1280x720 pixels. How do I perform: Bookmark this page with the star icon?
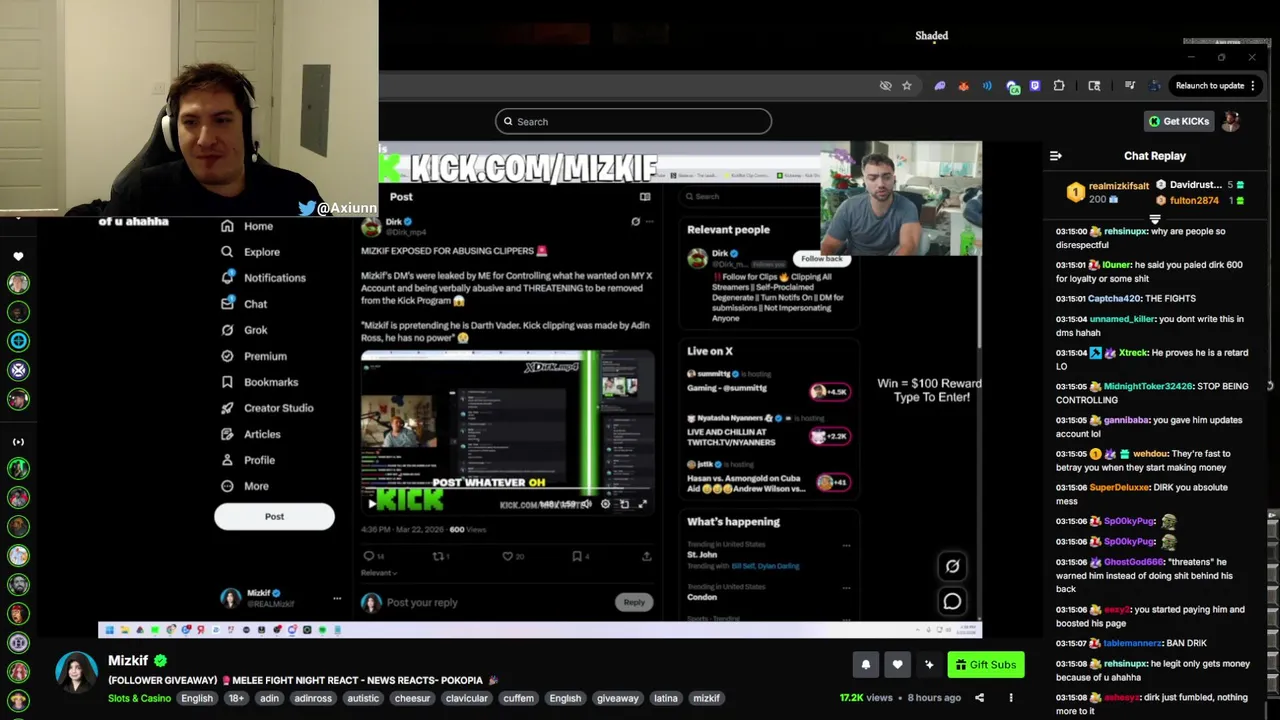tap(907, 86)
